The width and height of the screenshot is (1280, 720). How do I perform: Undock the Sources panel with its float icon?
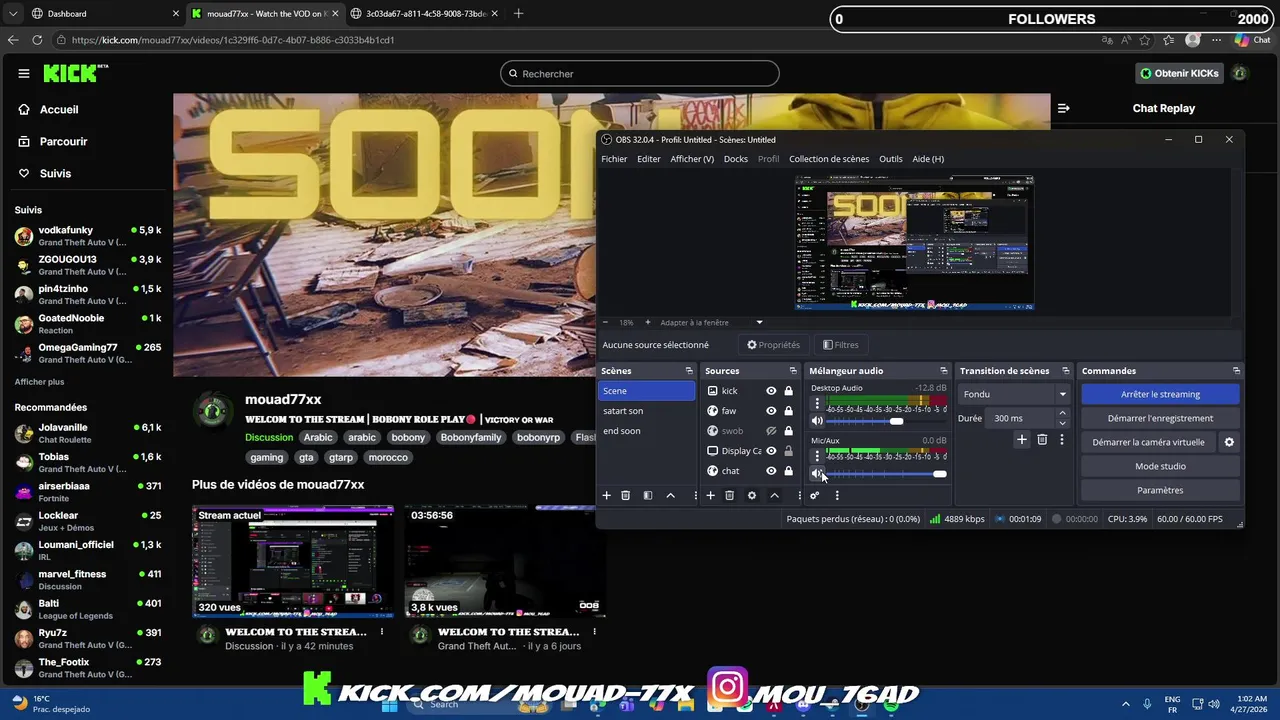tap(793, 371)
